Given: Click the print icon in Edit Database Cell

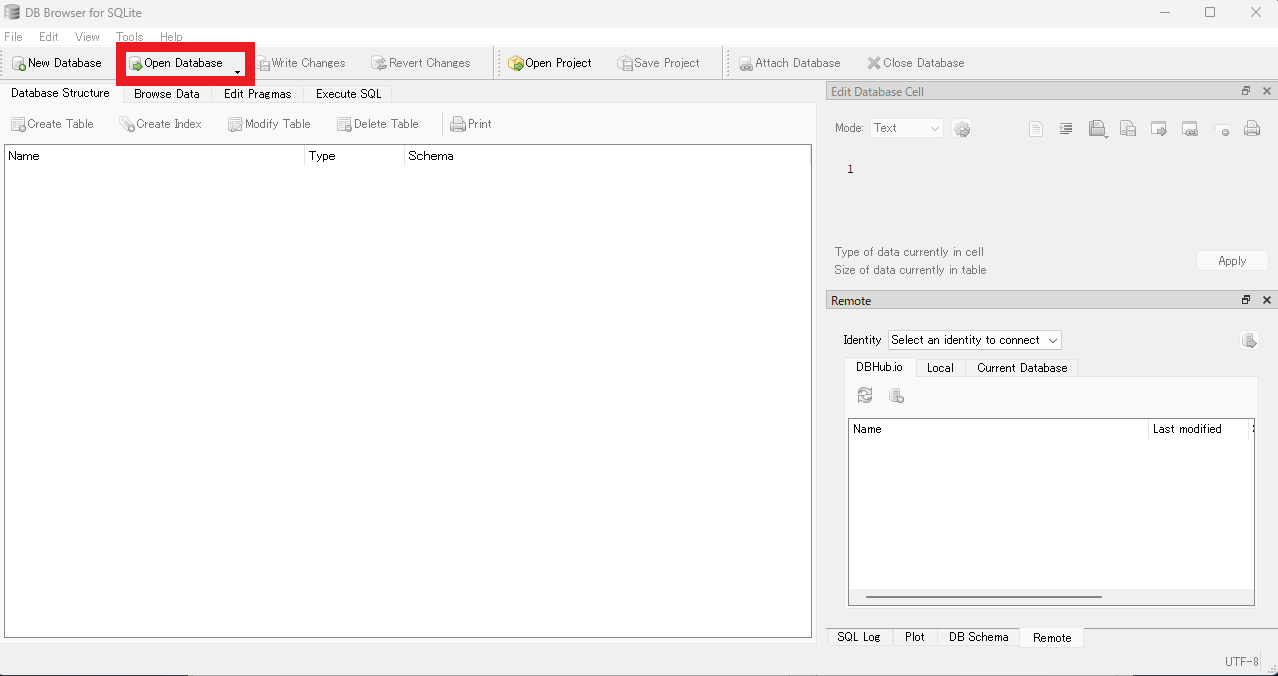Looking at the screenshot, I should (x=1251, y=129).
